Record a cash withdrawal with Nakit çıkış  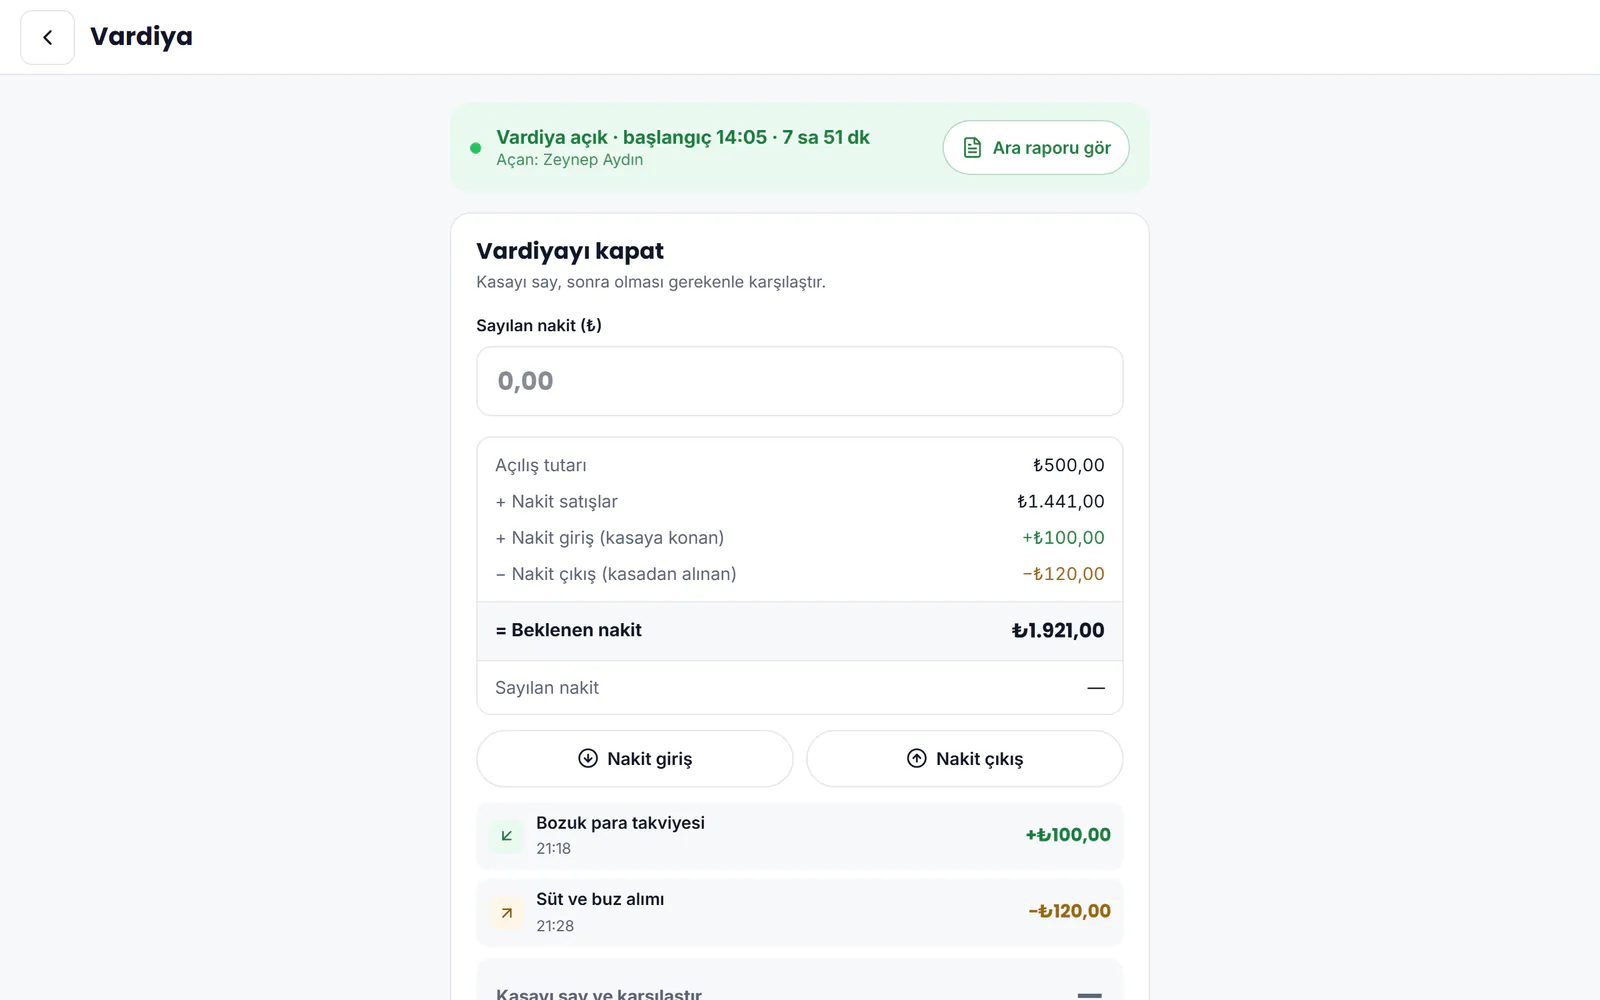[x=965, y=759]
